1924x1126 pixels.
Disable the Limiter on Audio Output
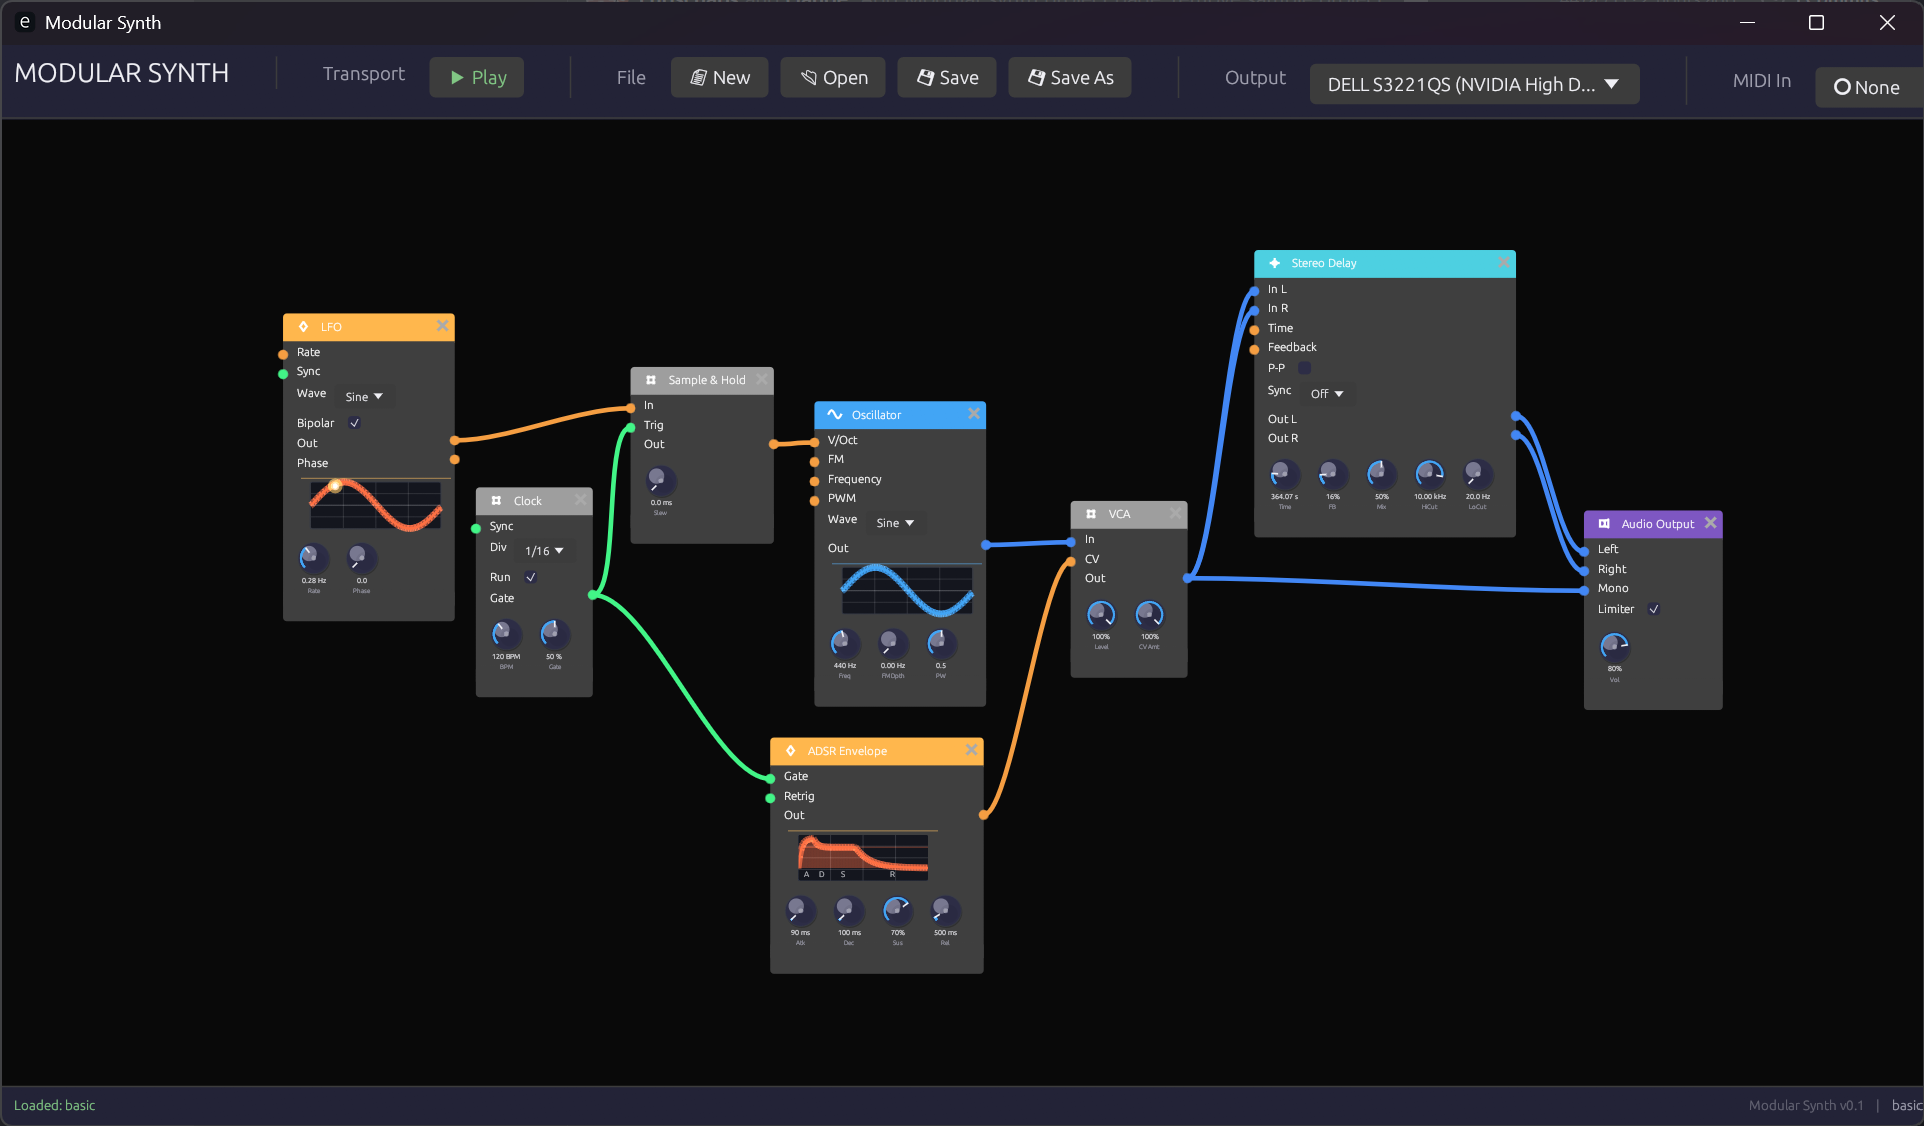[x=1654, y=609]
